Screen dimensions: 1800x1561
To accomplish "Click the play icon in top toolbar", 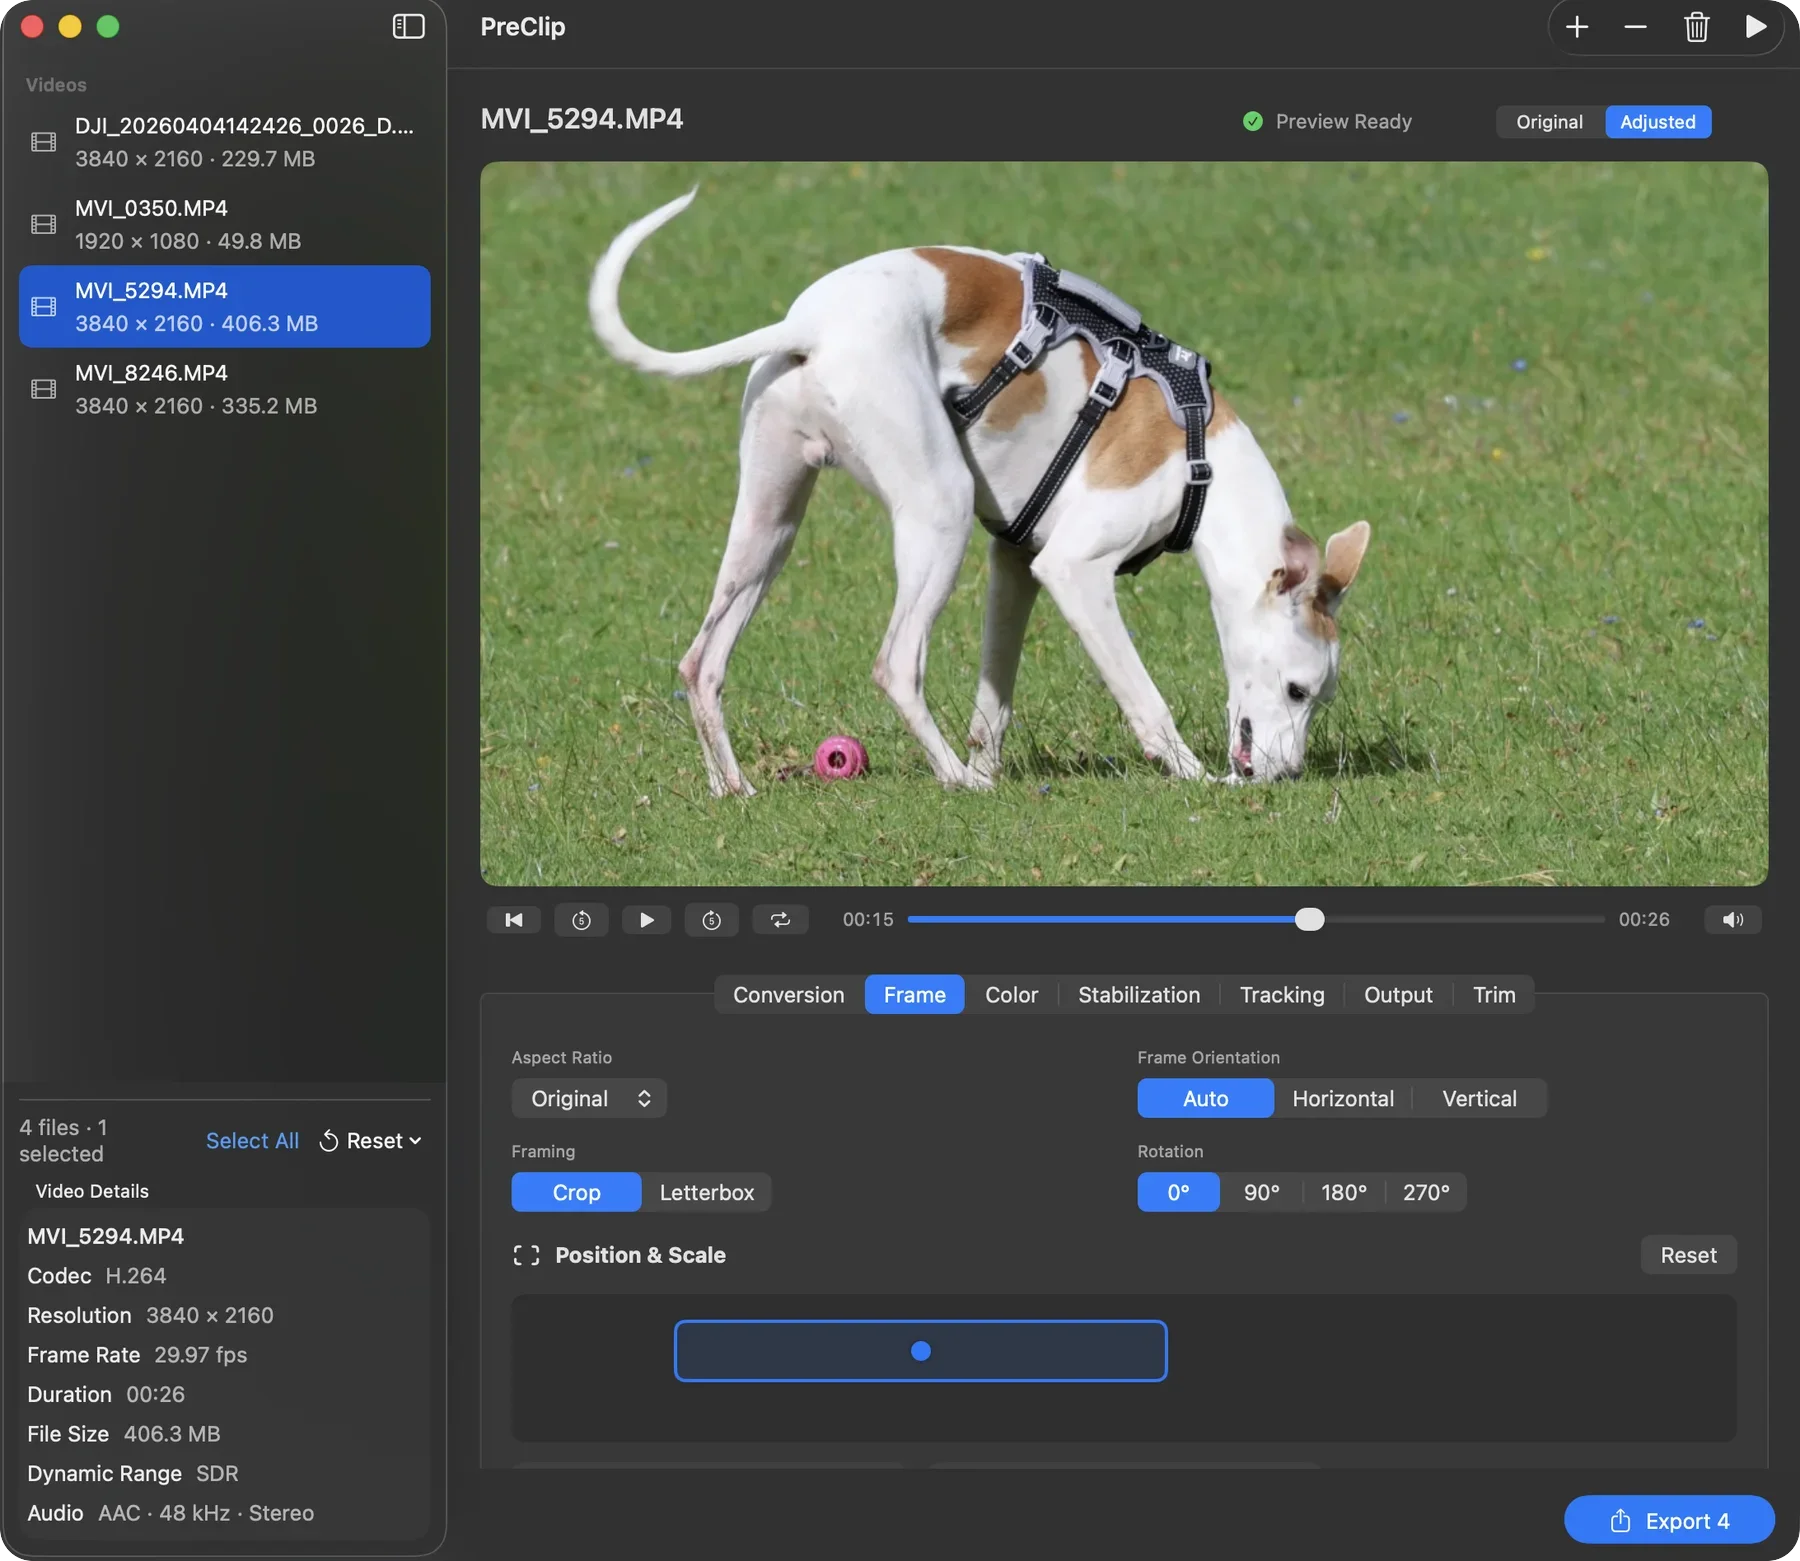I will click(x=1755, y=27).
